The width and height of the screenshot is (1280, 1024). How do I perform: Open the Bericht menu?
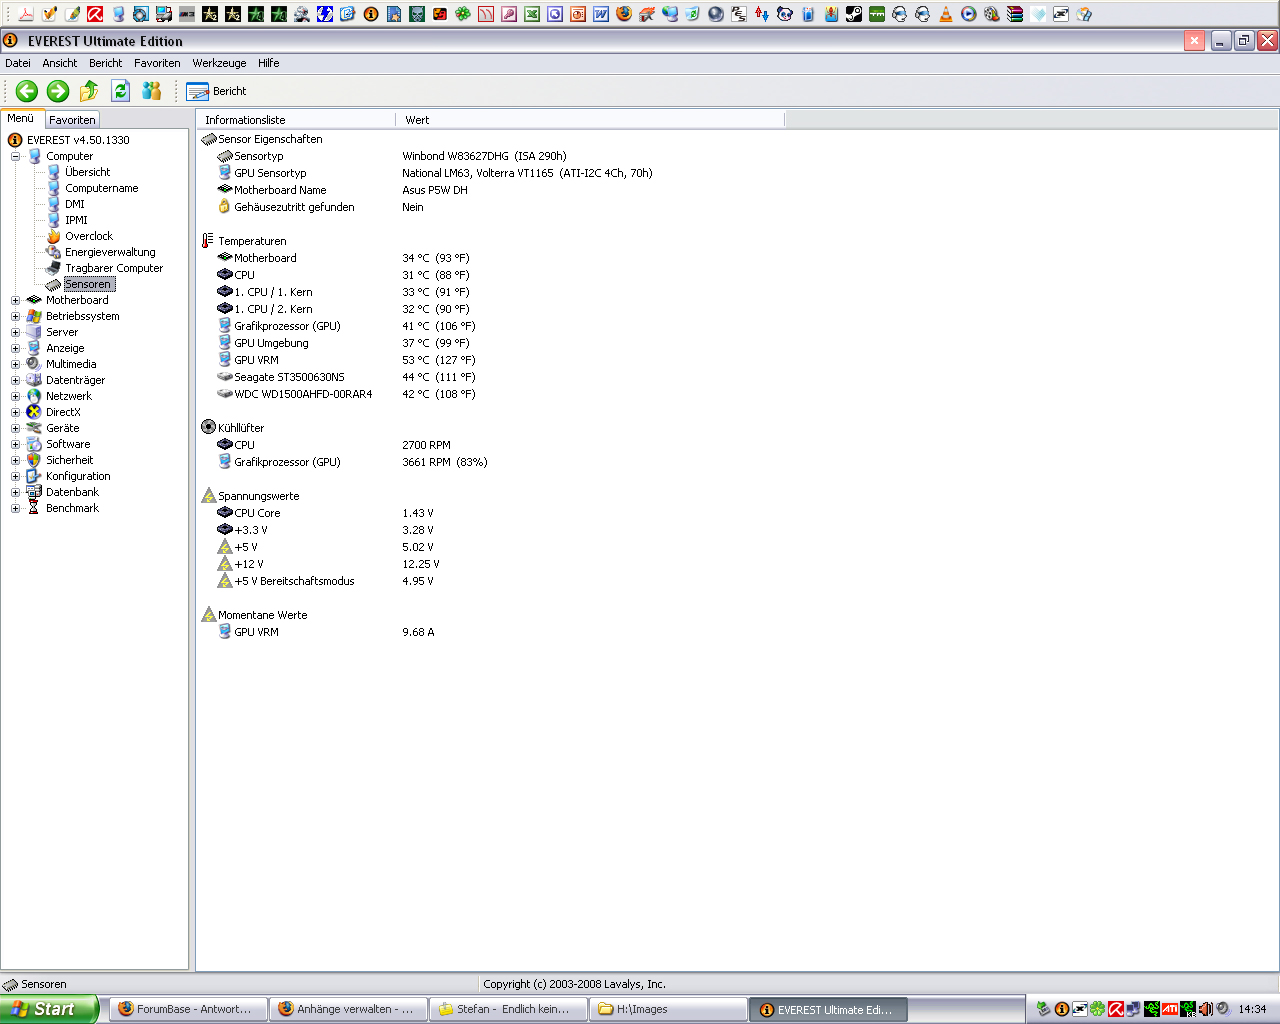105,63
